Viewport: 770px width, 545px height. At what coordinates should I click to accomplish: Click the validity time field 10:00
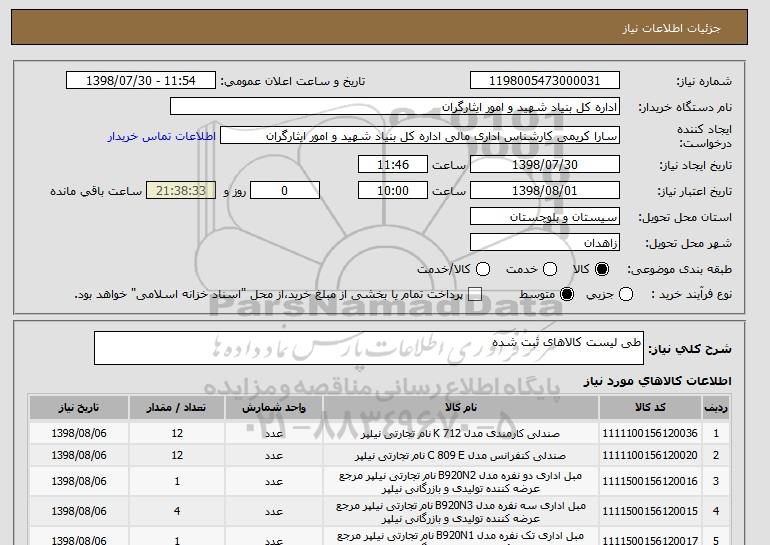[x=393, y=191]
